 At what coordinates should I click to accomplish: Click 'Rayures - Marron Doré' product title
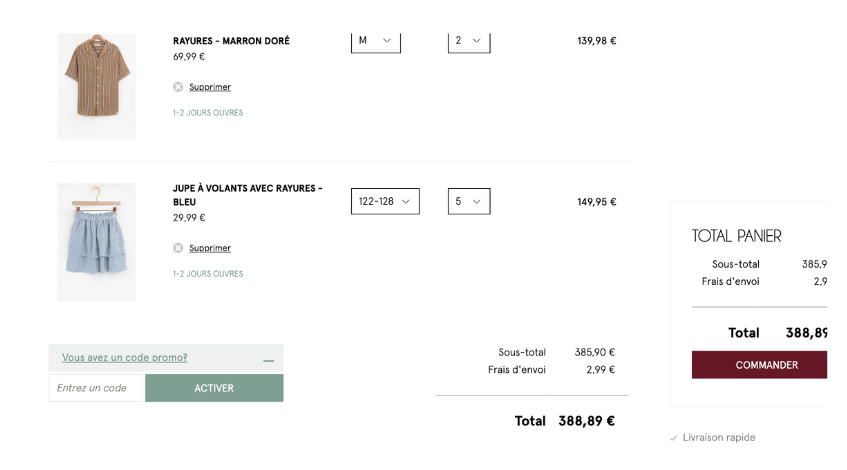click(231, 41)
